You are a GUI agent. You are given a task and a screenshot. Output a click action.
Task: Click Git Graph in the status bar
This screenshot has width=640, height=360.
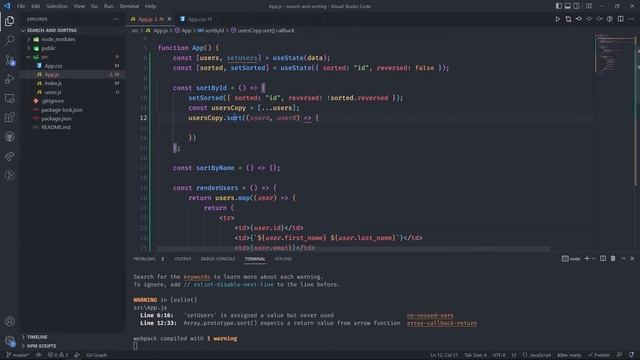pos(97,355)
